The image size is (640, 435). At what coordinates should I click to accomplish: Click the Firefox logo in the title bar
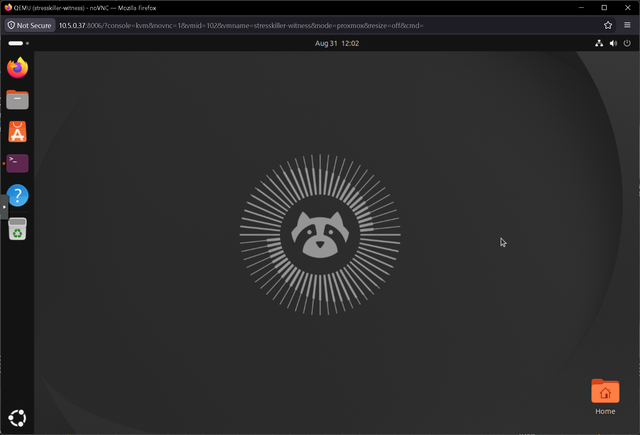coord(8,7)
